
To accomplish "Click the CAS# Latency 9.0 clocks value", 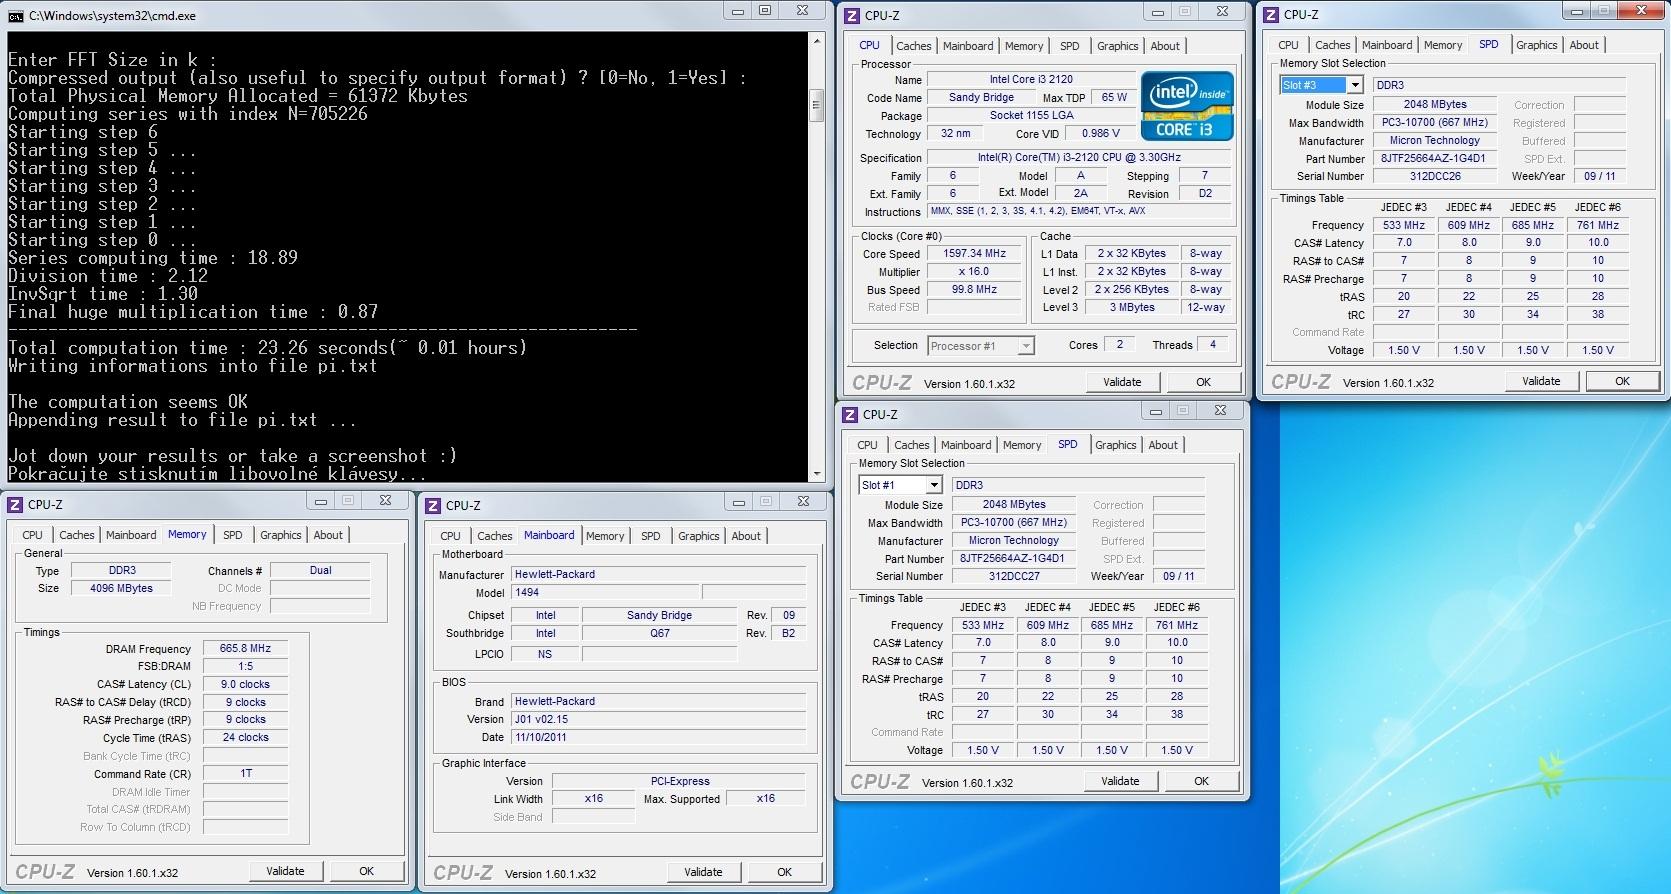I will (x=245, y=685).
